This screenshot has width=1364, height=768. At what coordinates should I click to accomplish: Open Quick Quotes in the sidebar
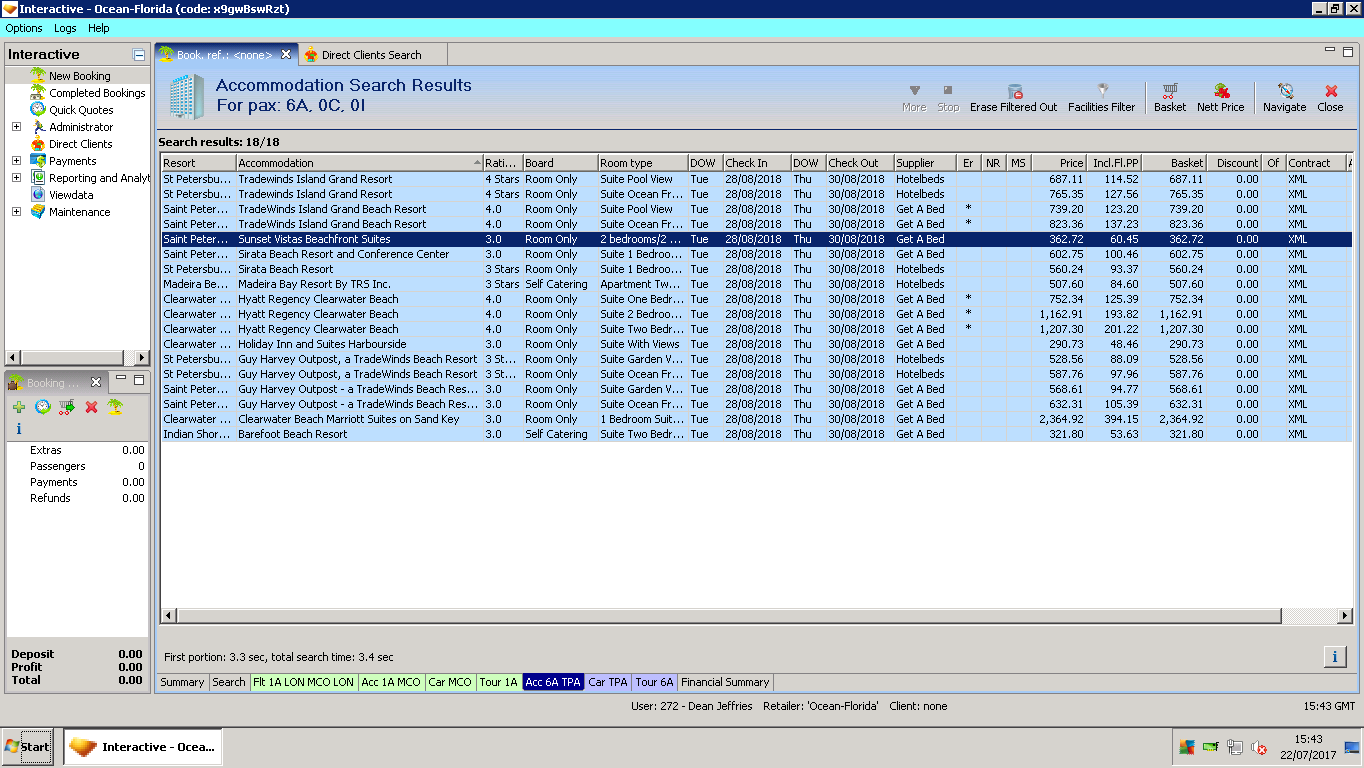[81, 110]
